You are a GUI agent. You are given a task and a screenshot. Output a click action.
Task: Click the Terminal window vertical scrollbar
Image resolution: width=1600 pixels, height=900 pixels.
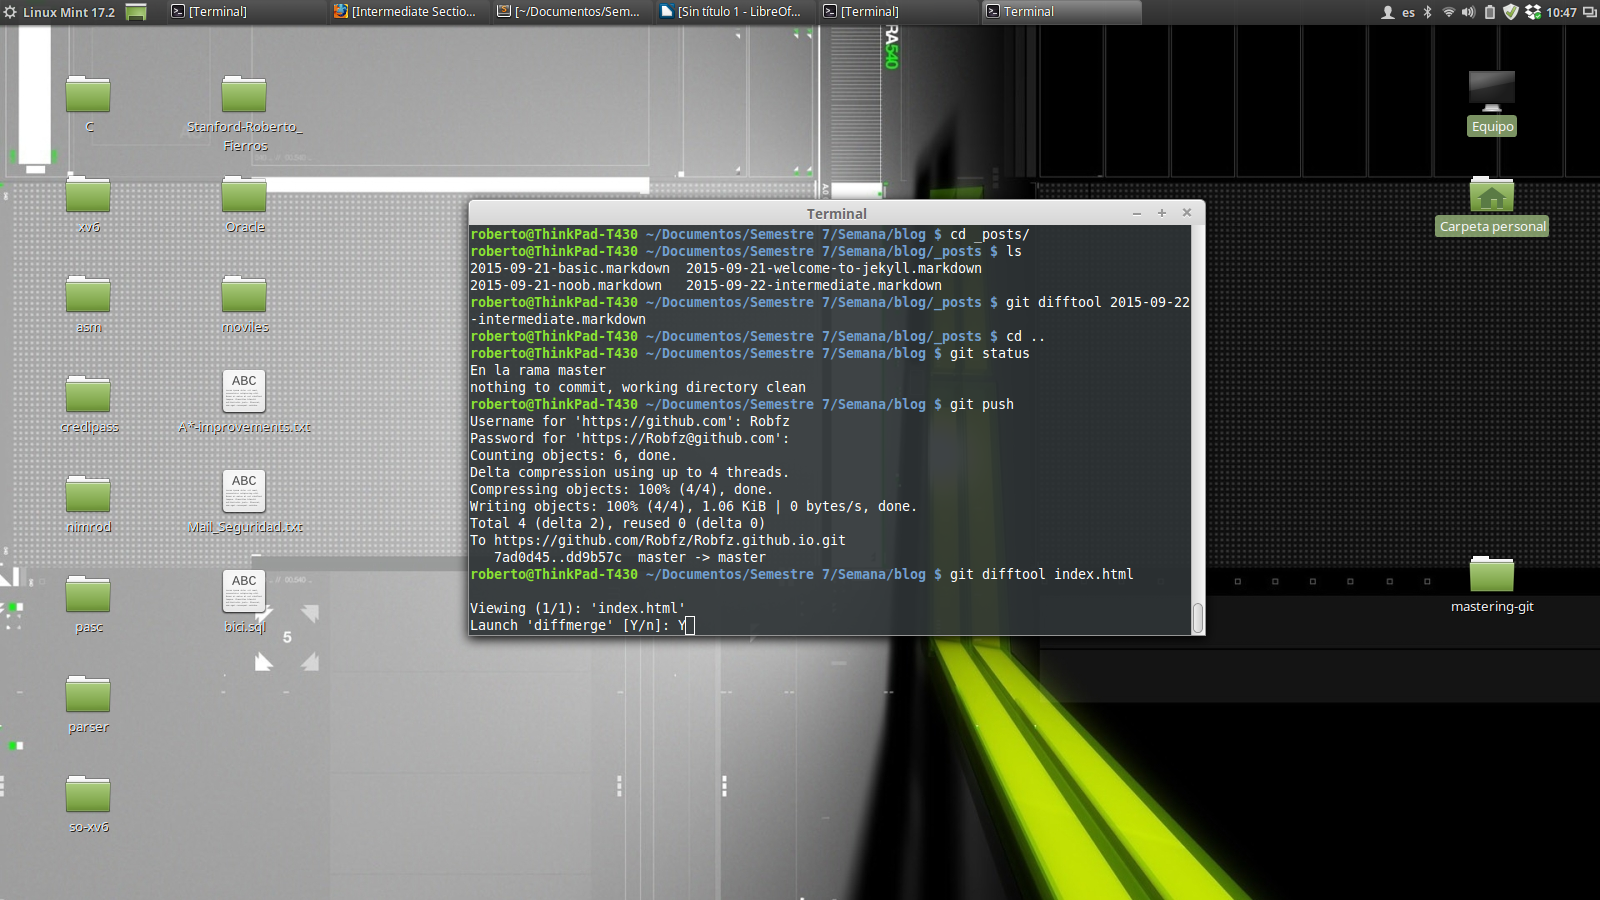point(1197,616)
